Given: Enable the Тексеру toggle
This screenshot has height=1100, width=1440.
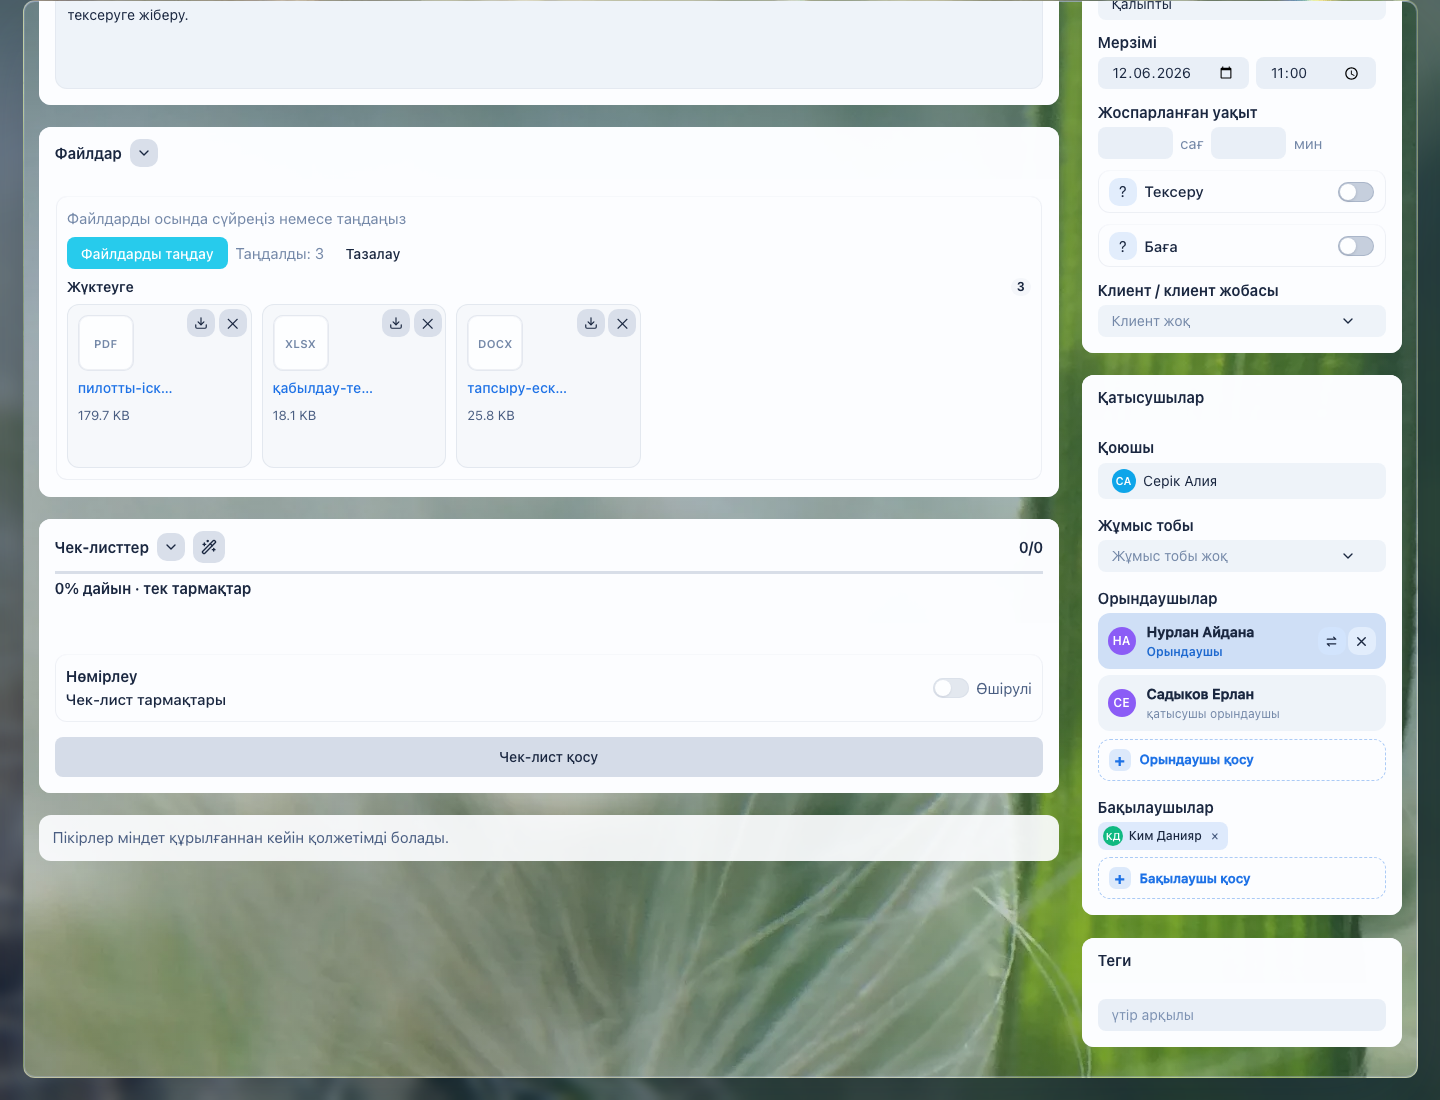Looking at the screenshot, I should (x=1356, y=192).
